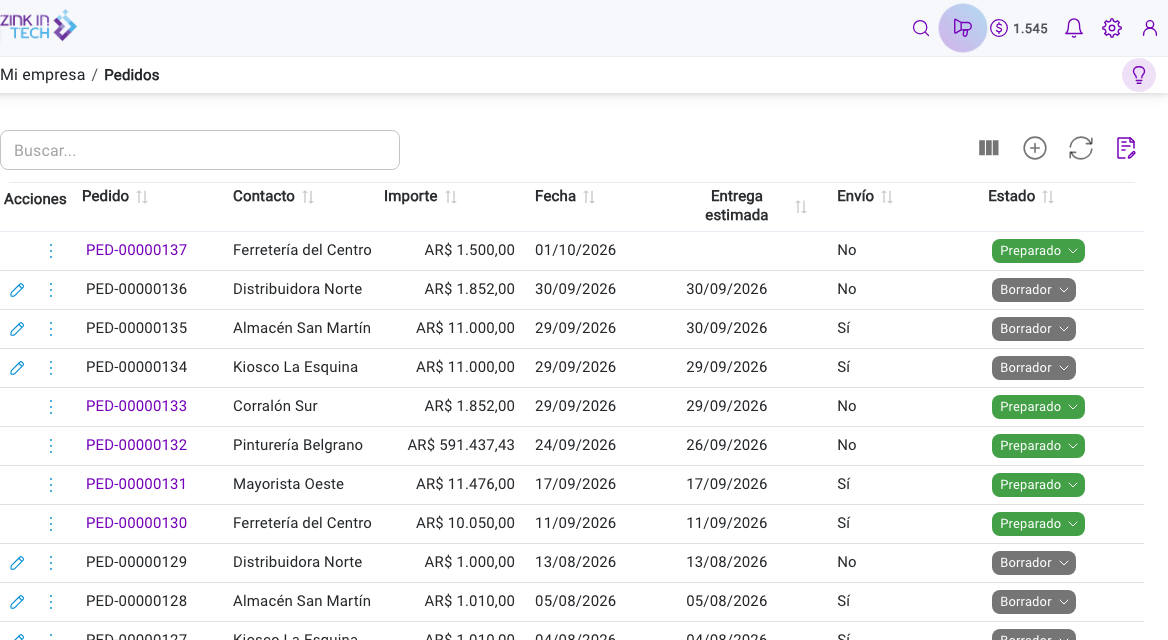Screen dimensions: 1168x640
Task: Edit order PED-00000134 with pencil icon
Action: 17,367
